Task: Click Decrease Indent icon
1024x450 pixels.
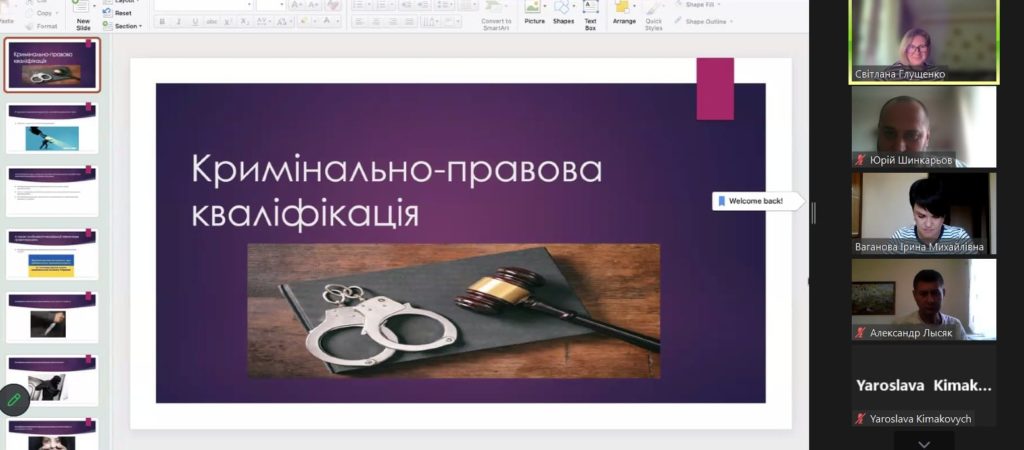Action: (x=405, y=5)
